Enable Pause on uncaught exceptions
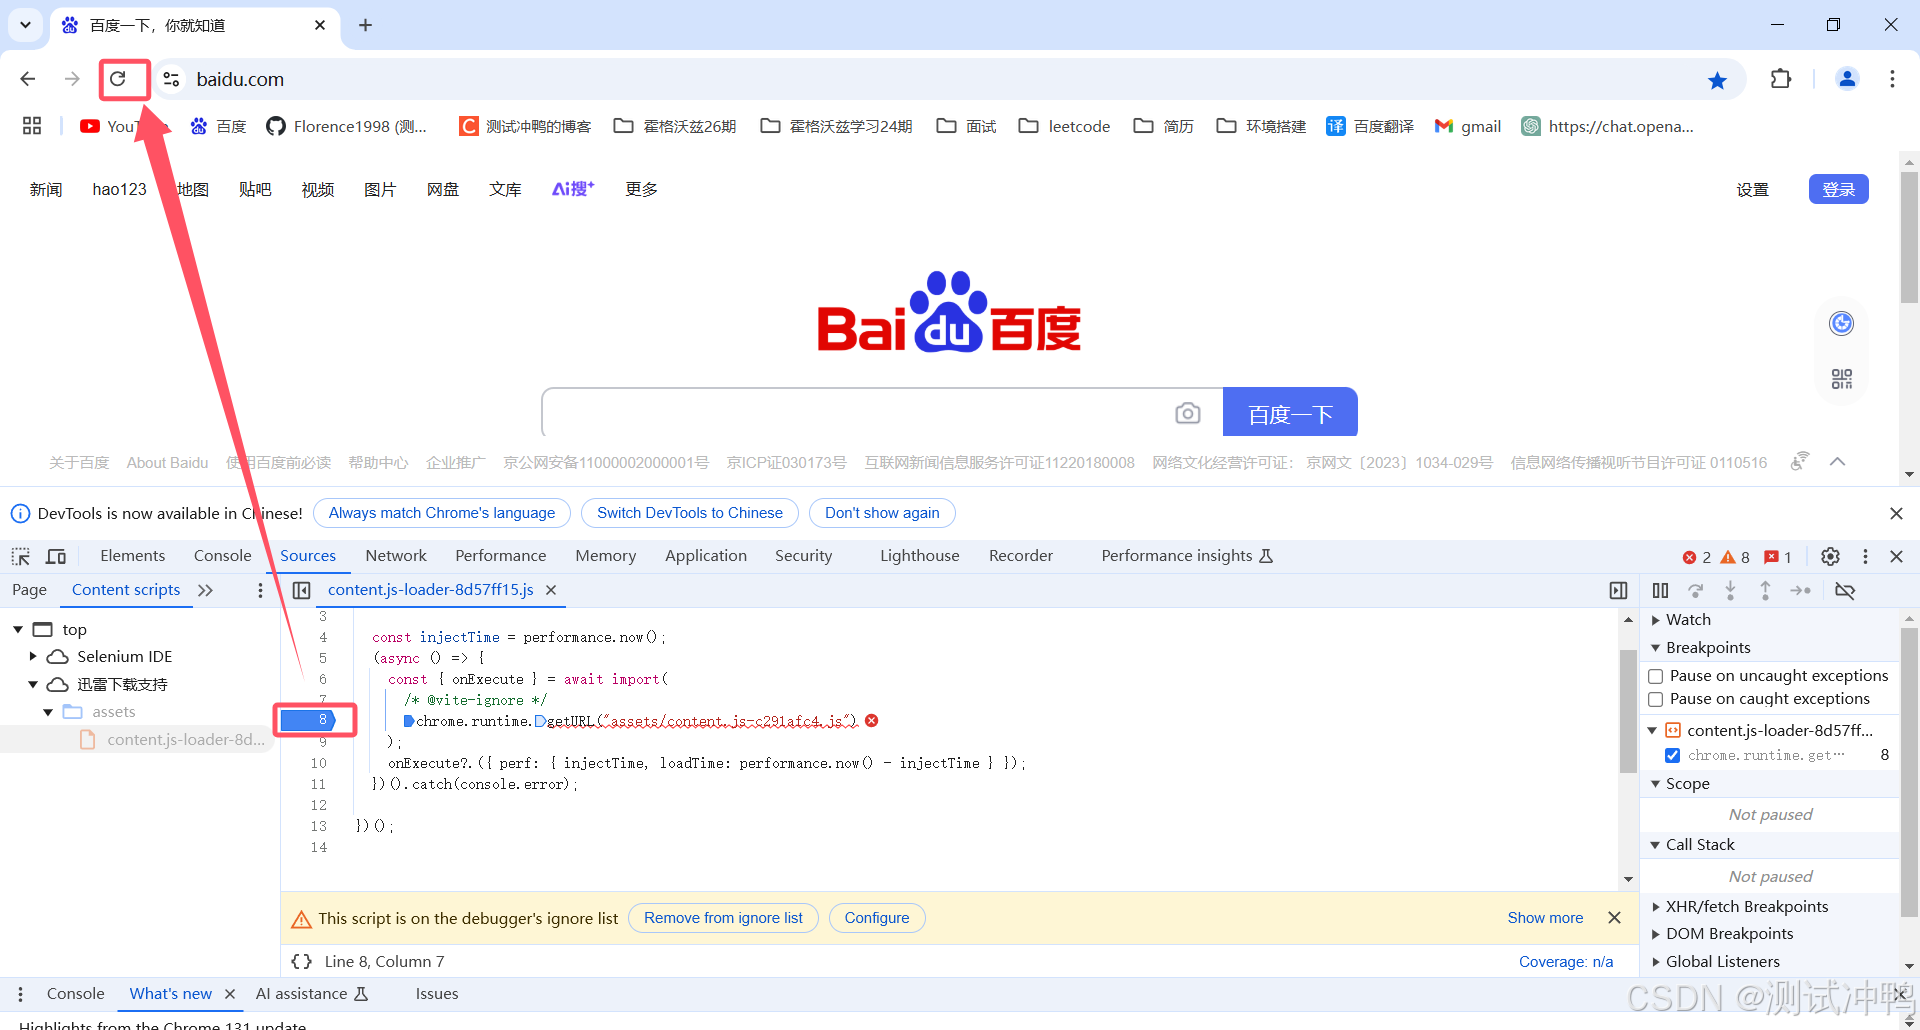Viewport: 1920px width, 1030px height. tap(1655, 676)
